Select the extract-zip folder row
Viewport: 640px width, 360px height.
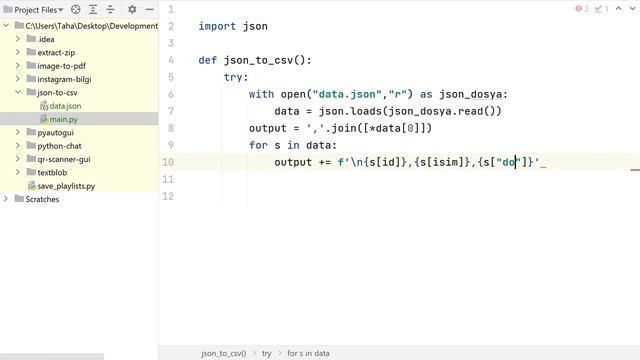point(79,52)
